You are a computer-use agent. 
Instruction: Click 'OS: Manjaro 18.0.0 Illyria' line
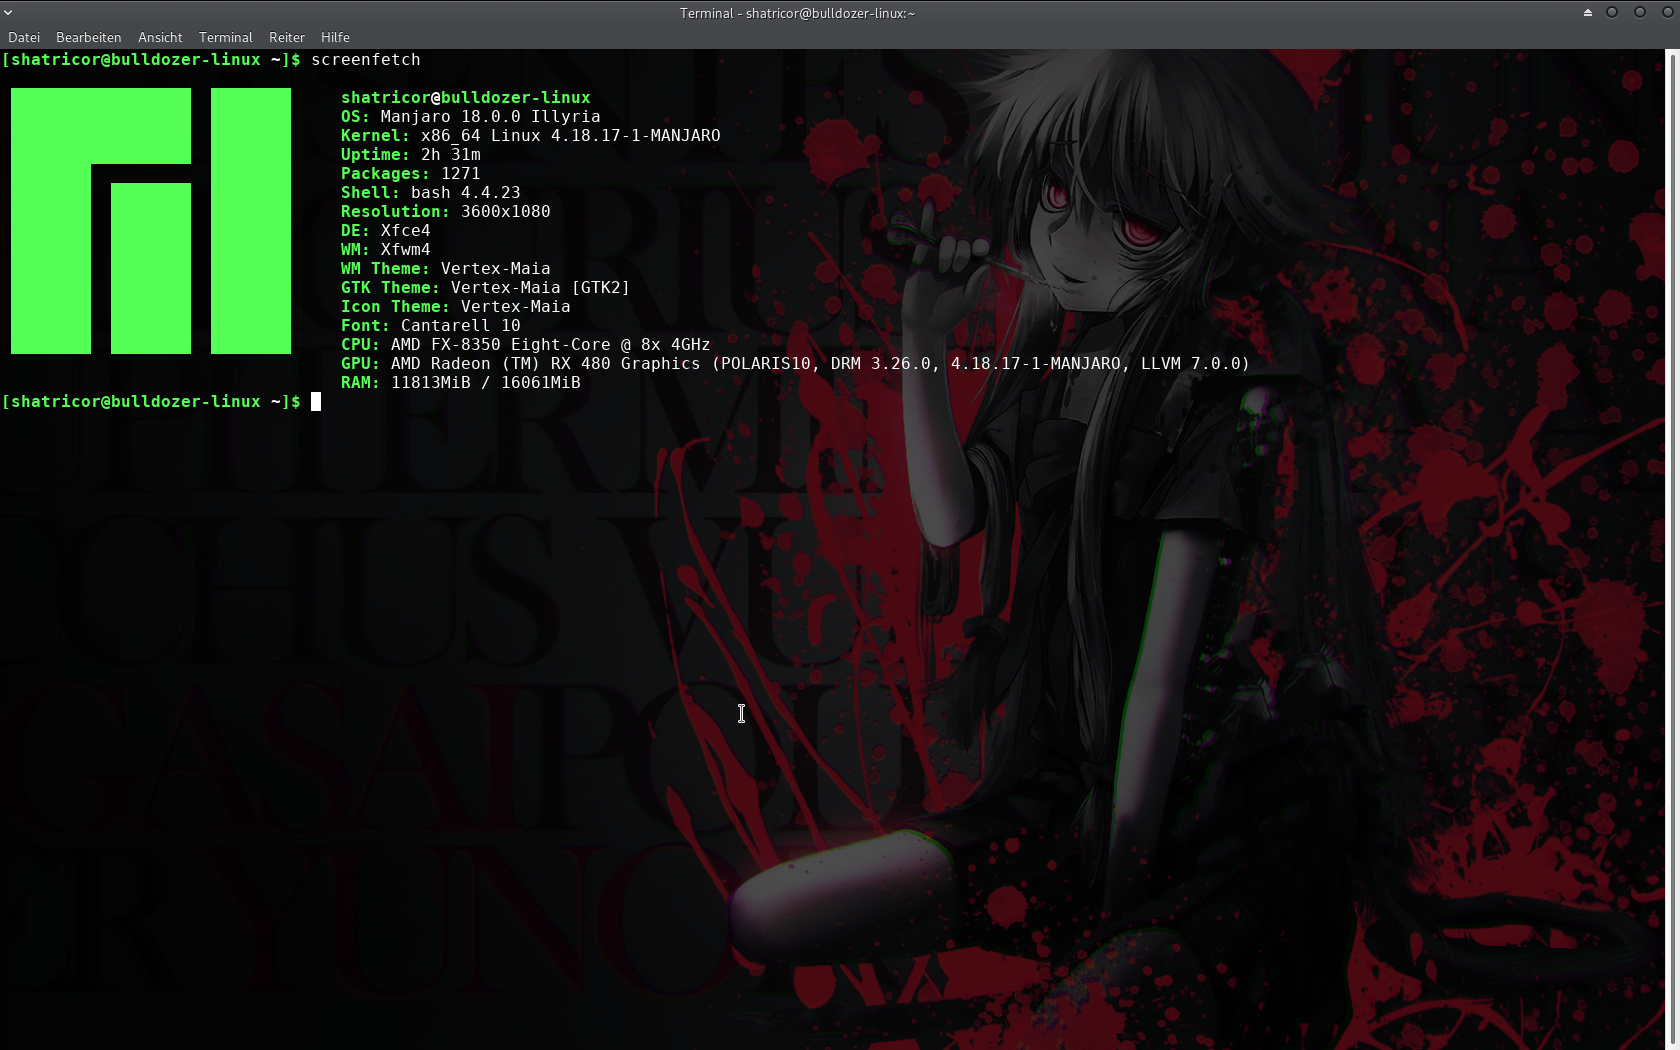[x=470, y=117]
